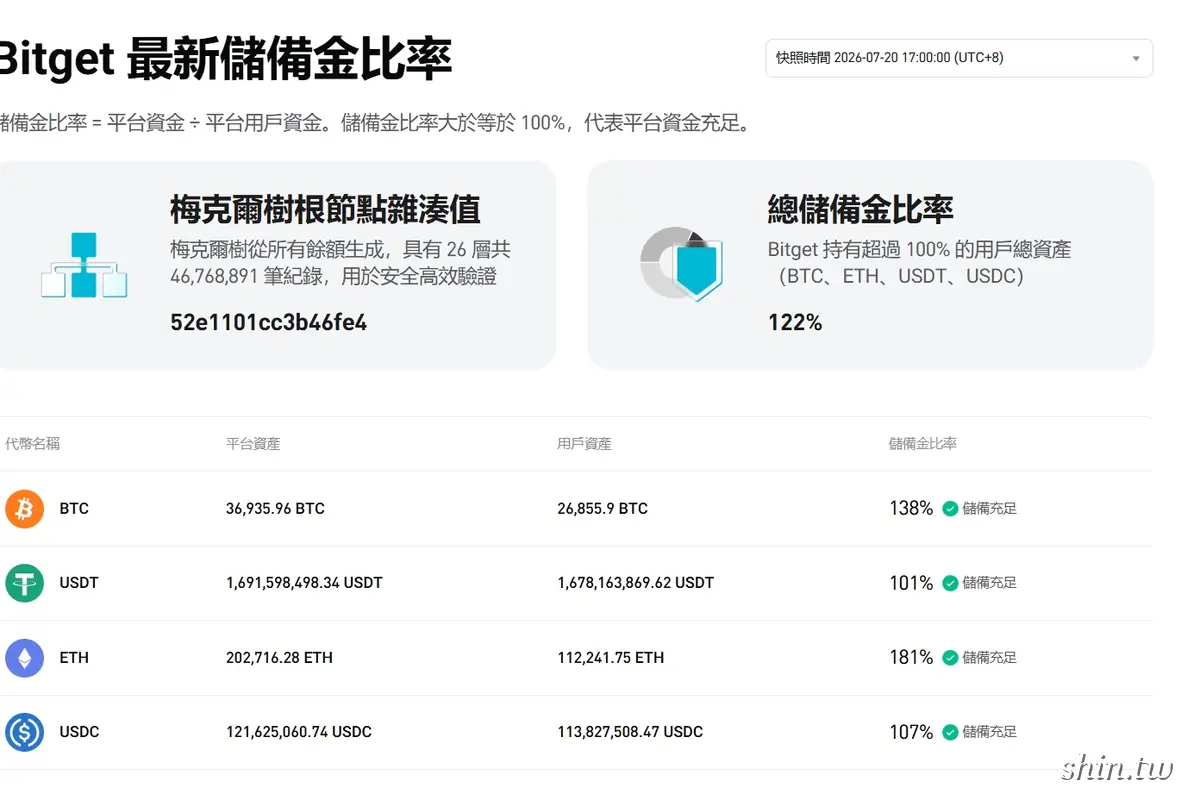Select the Merkle root hash 52e1101cc3b46fe4
The width and height of the screenshot is (1200, 800).
(x=269, y=323)
